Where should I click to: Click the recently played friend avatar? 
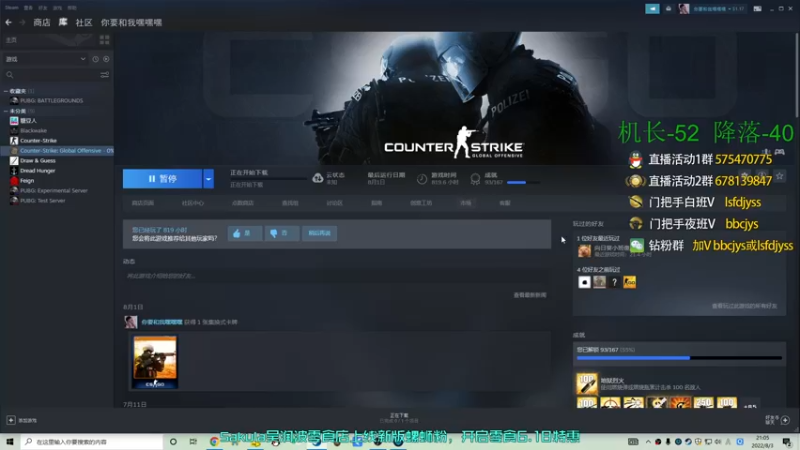584,251
